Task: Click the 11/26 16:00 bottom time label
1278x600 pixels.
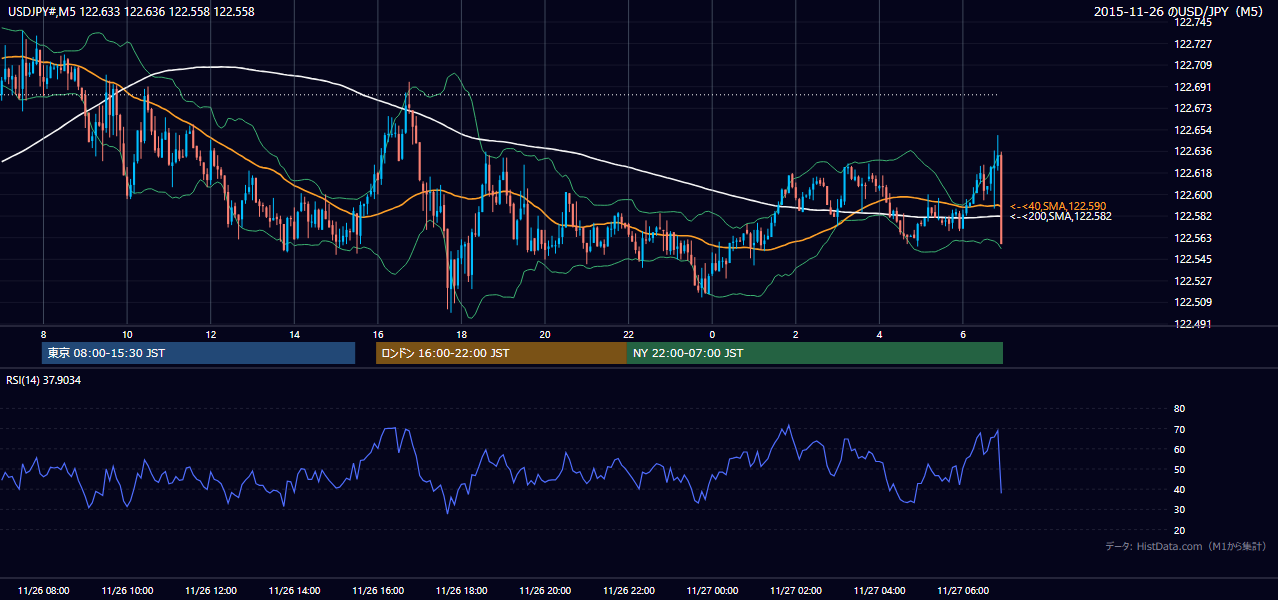Action: (x=378, y=590)
